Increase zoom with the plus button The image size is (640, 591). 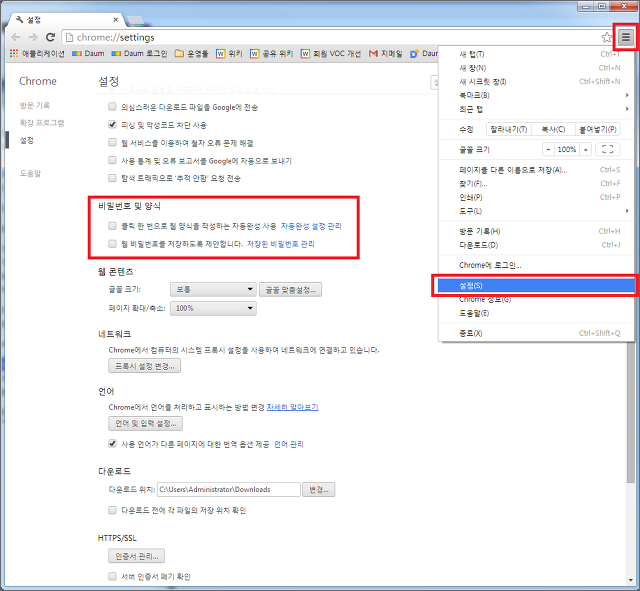pyautogui.click(x=586, y=149)
